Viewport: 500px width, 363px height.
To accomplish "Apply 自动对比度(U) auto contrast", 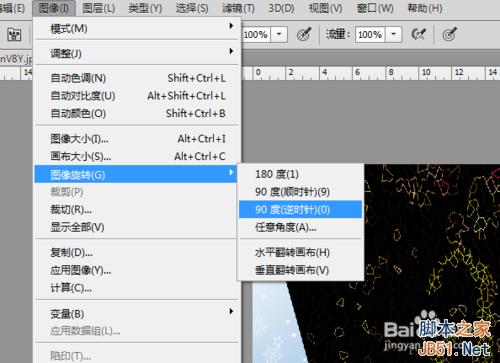I will [137, 96].
